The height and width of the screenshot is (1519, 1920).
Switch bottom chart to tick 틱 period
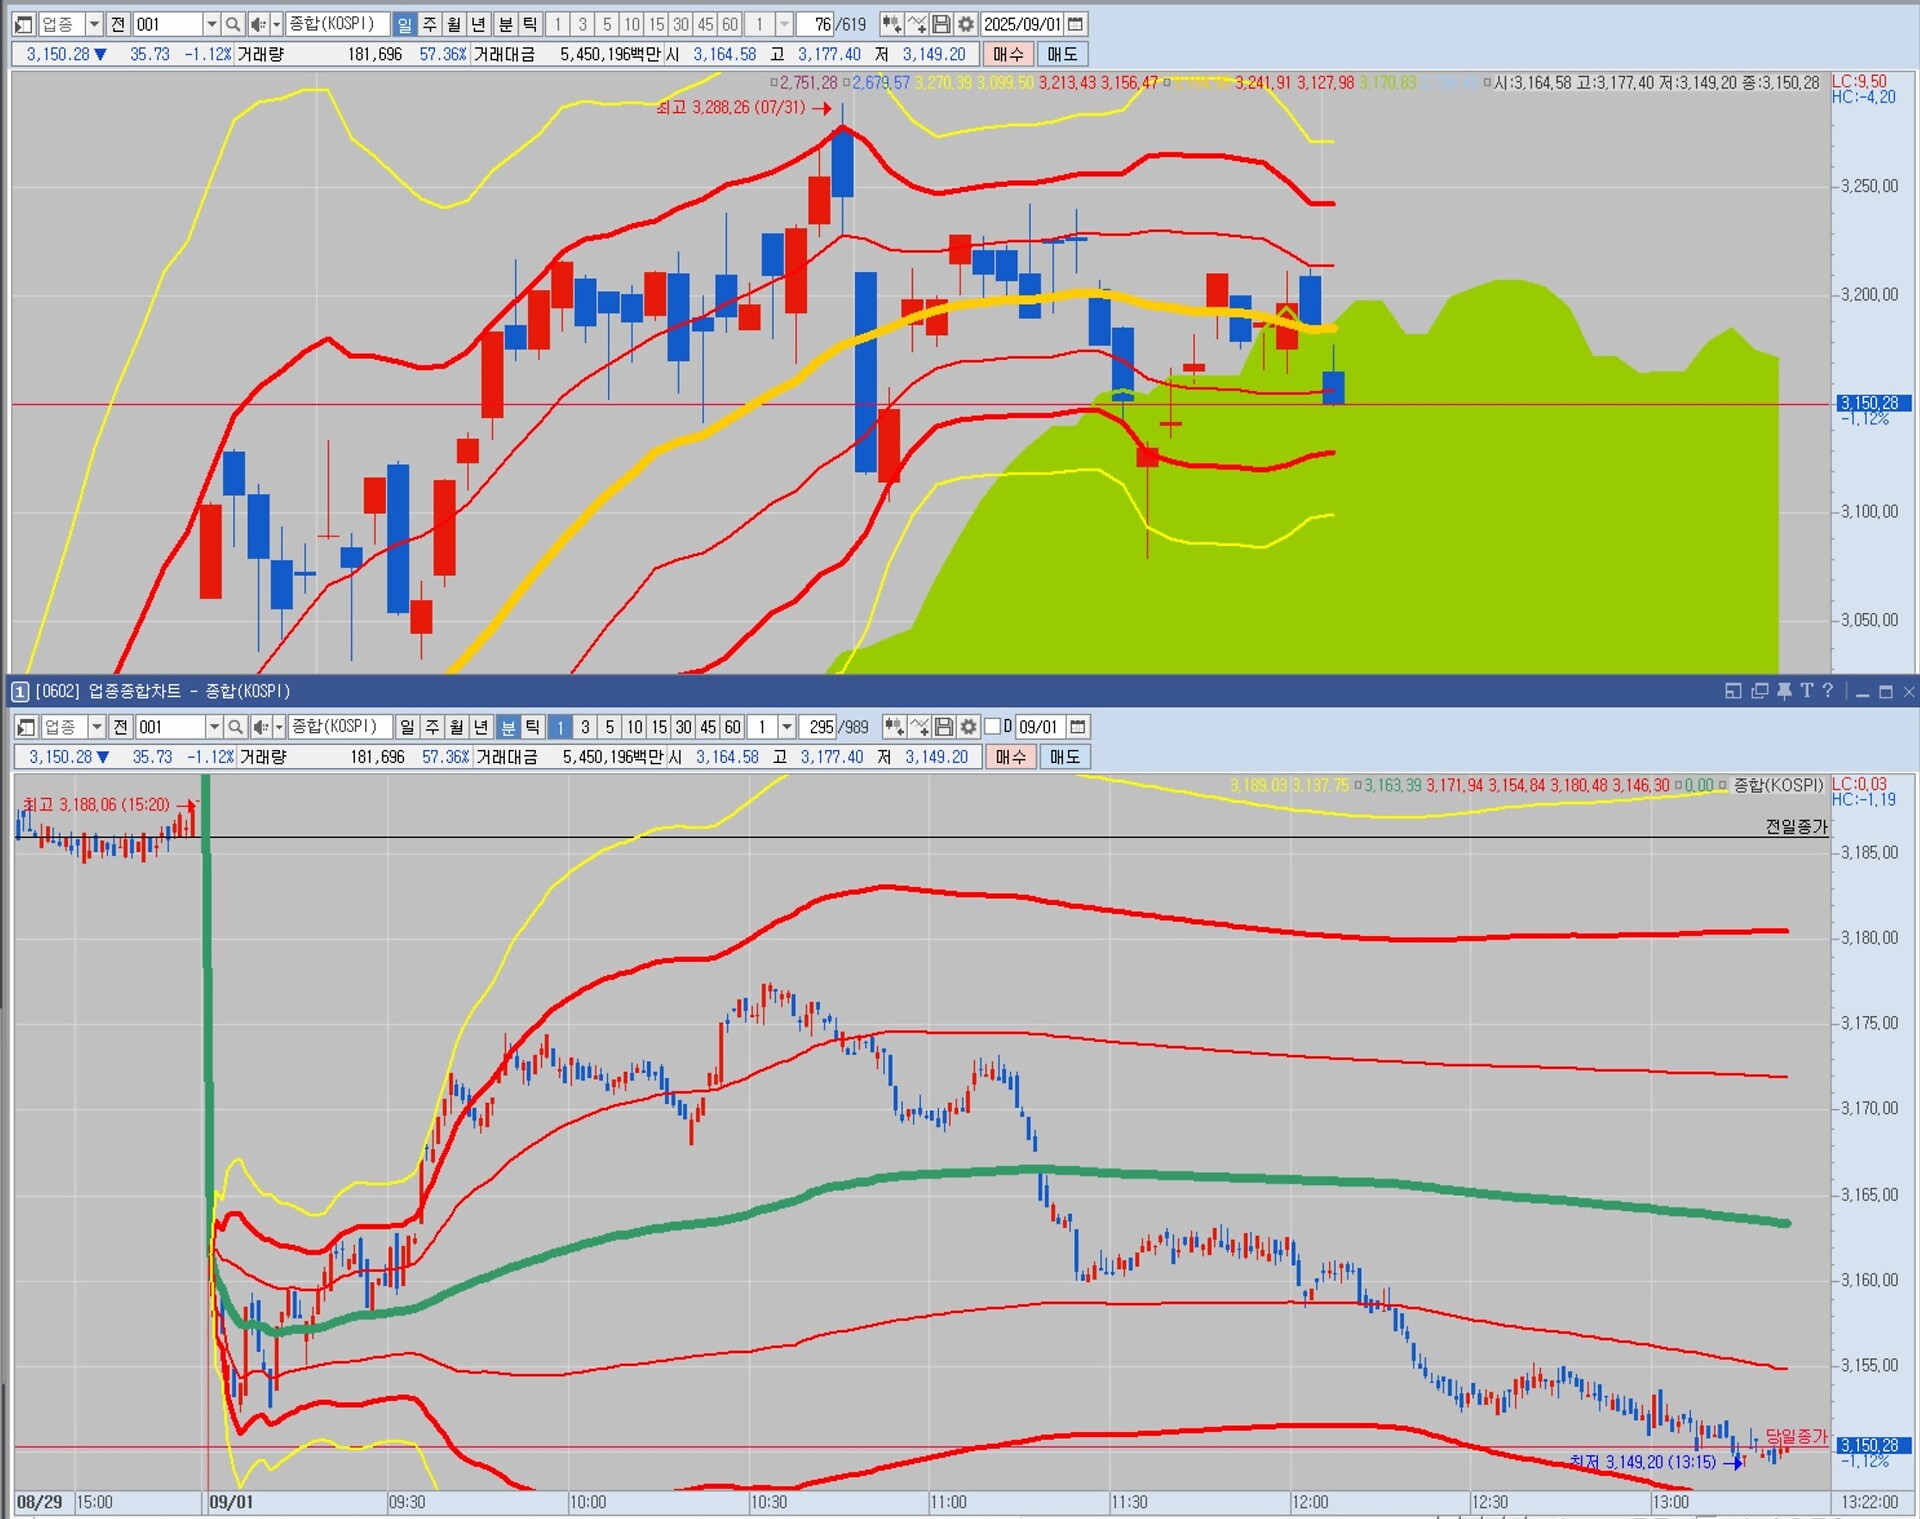[x=533, y=727]
